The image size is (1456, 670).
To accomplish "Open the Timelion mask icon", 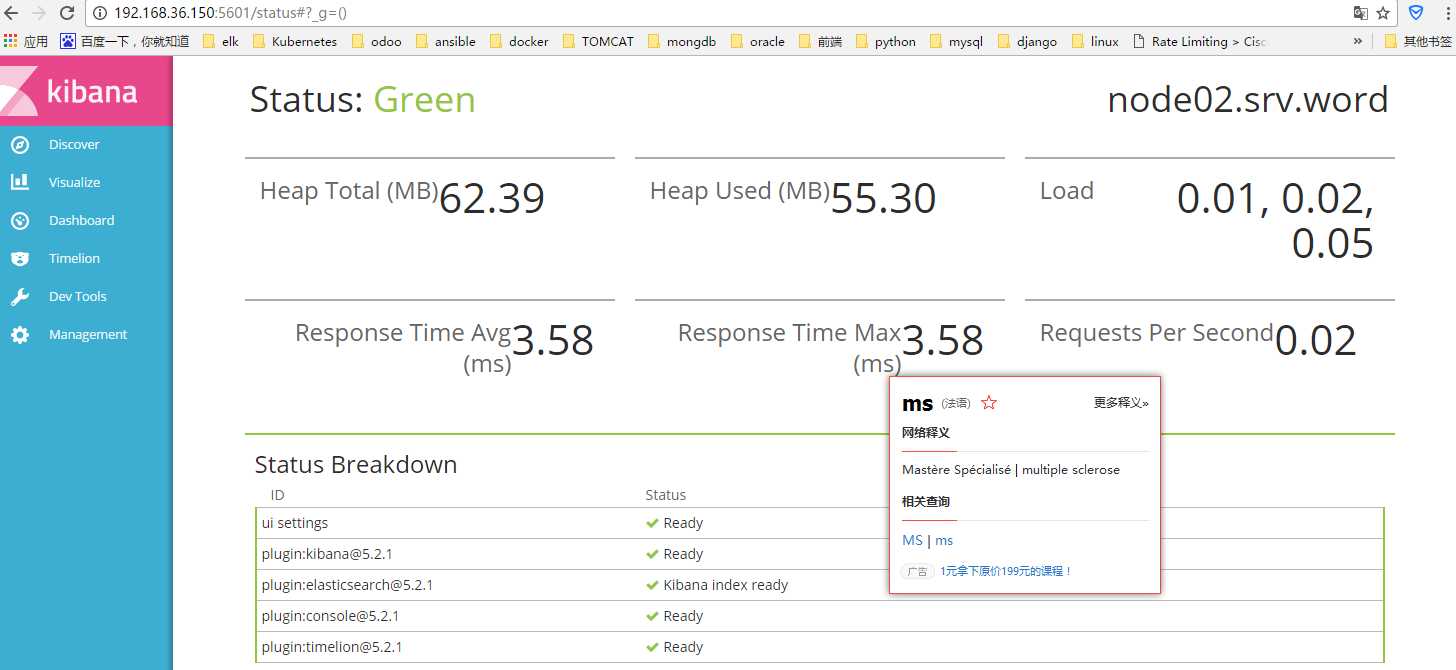I will 20,259.
